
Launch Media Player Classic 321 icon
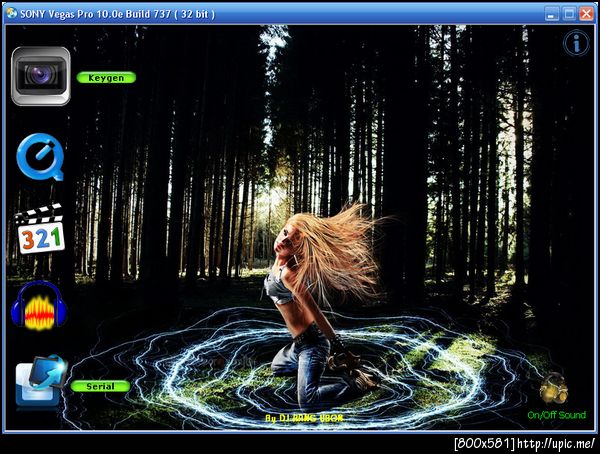40,229
